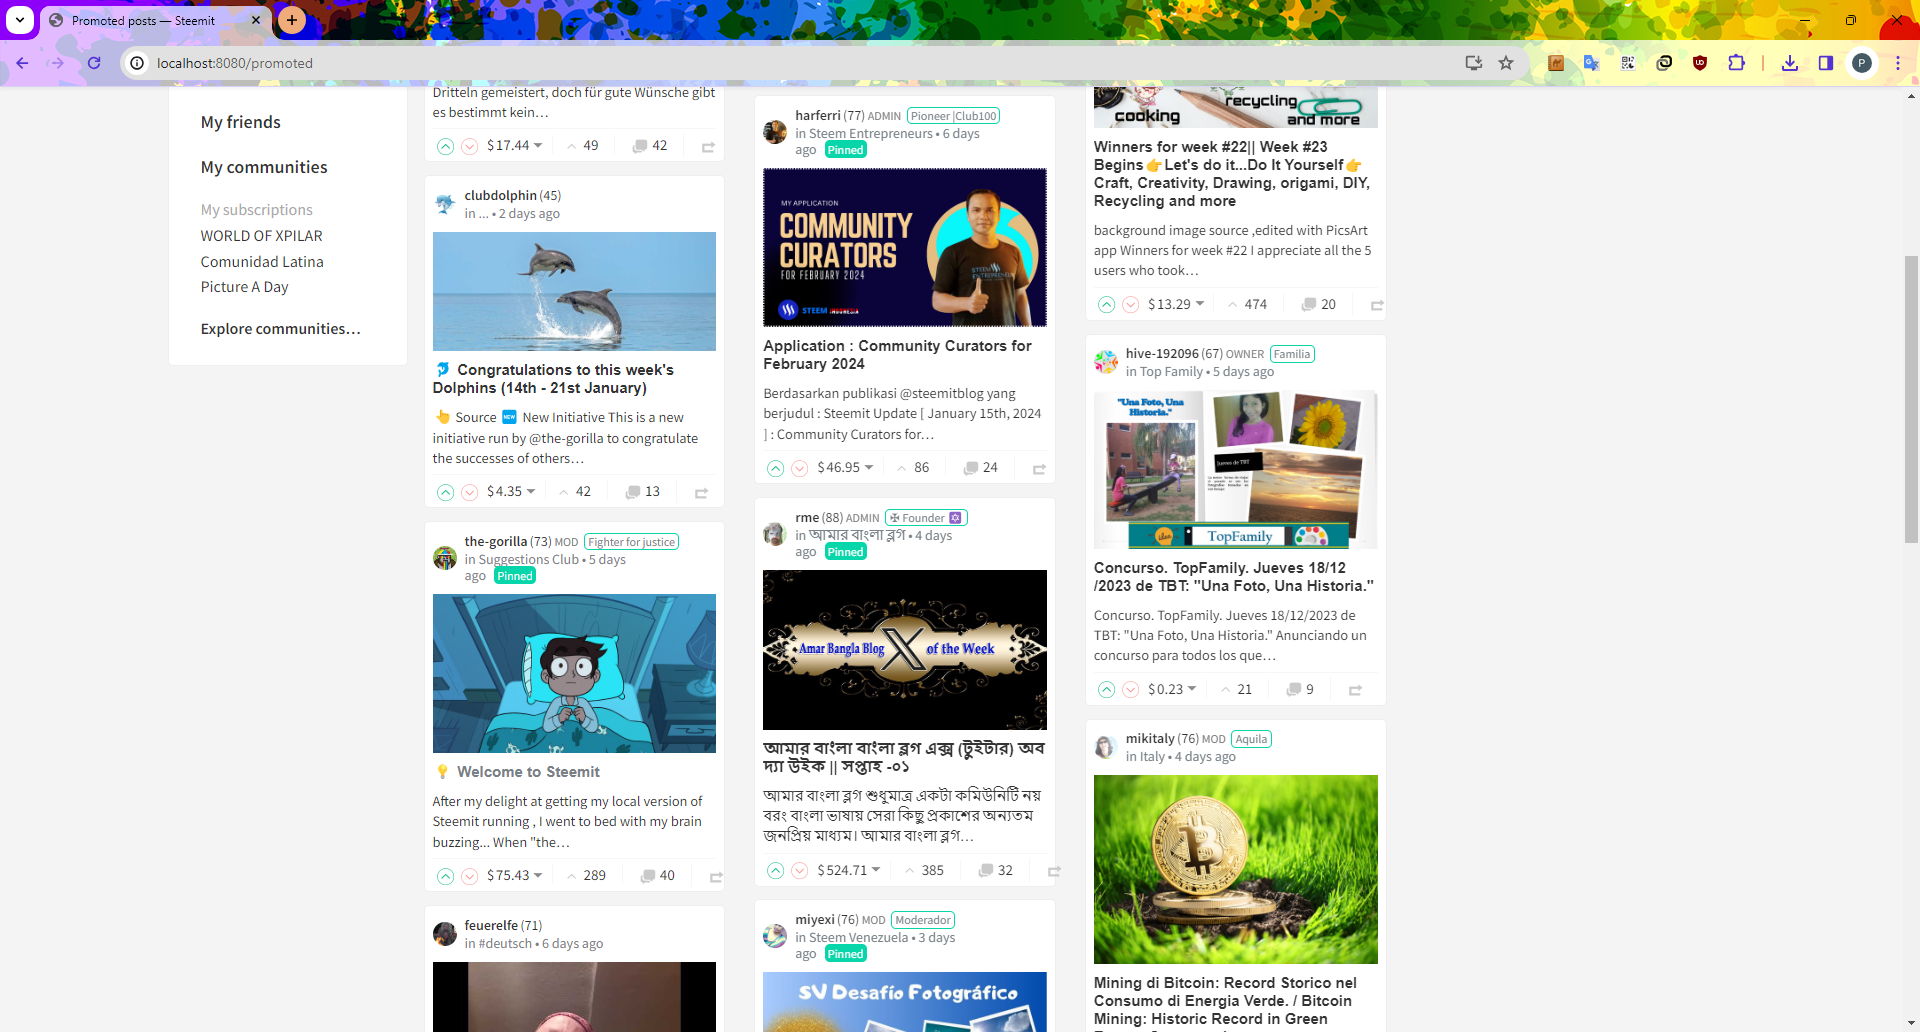This screenshot has height=1032, width=1920.
Task: Open the uBlock Origin extension icon
Action: click(x=1700, y=63)
